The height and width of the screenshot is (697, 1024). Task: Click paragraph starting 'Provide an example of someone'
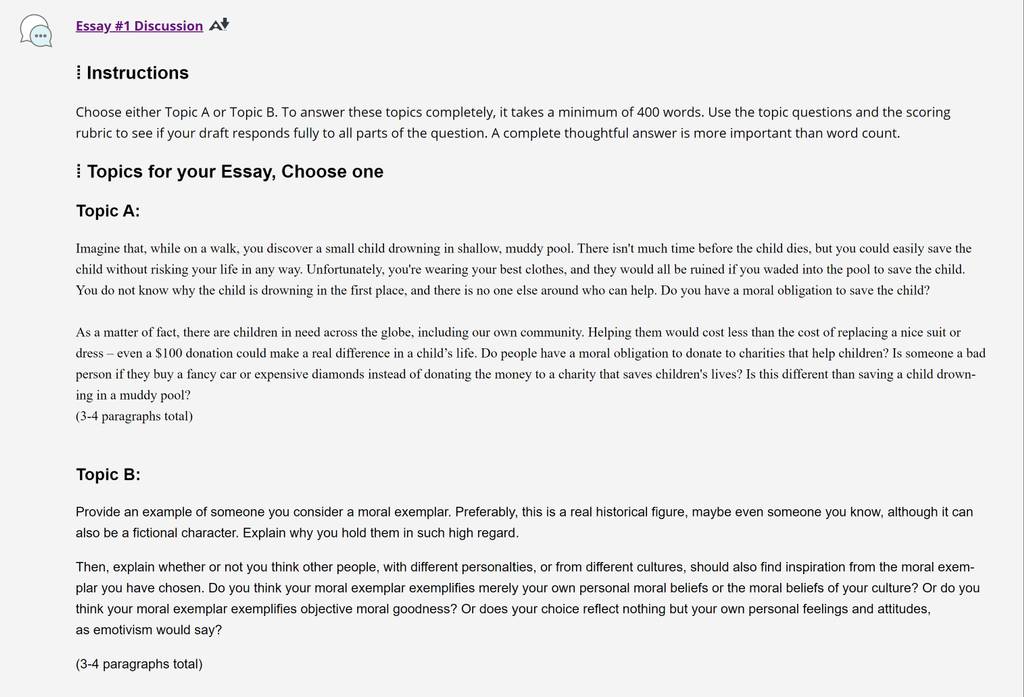tap(524, 522)
